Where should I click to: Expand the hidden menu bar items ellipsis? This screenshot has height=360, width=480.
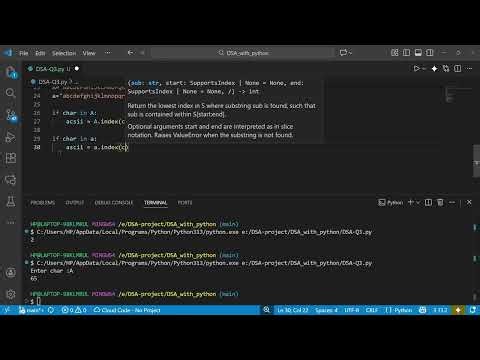click(108, 53)
